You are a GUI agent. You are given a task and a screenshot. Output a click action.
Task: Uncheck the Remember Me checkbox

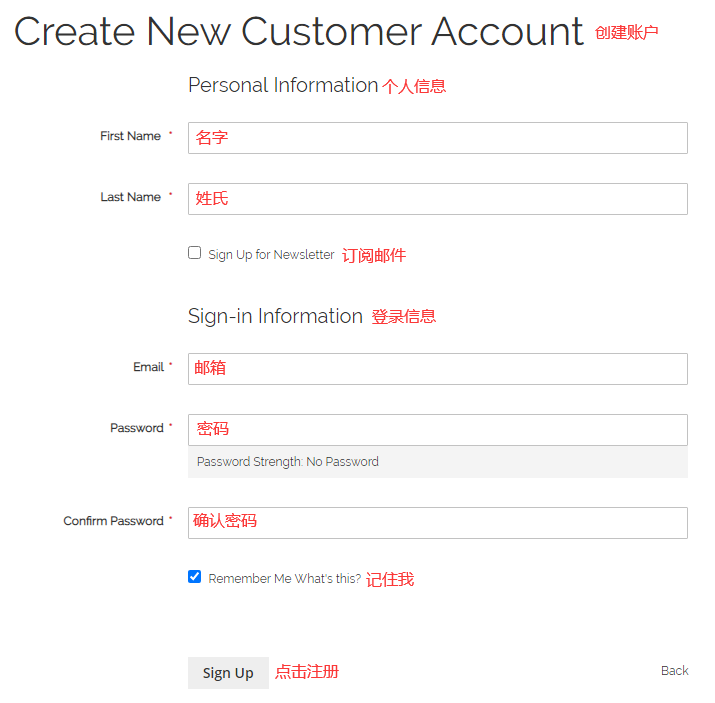[195, 577]
